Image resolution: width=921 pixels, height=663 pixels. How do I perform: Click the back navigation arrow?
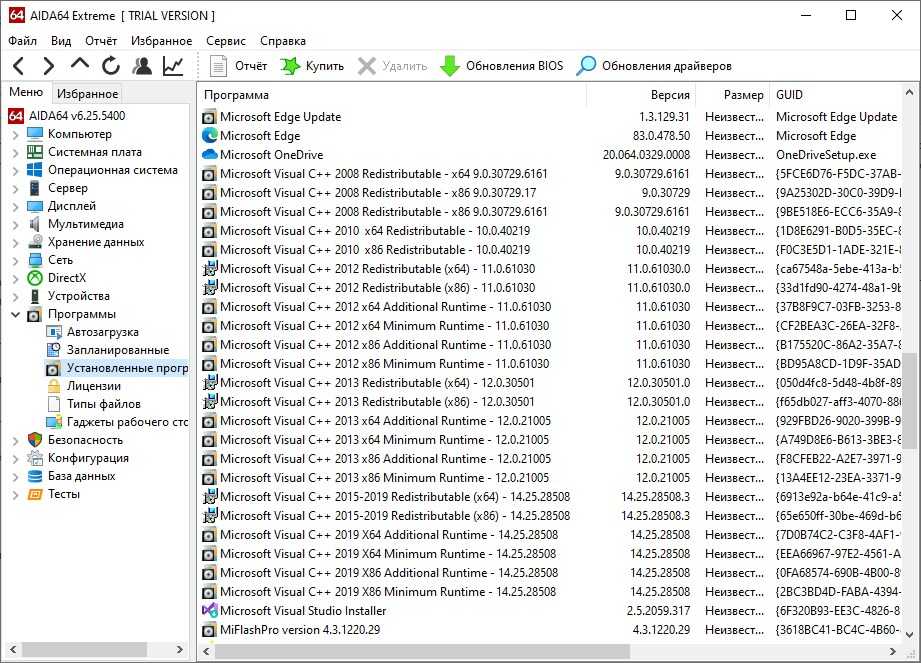18,66
